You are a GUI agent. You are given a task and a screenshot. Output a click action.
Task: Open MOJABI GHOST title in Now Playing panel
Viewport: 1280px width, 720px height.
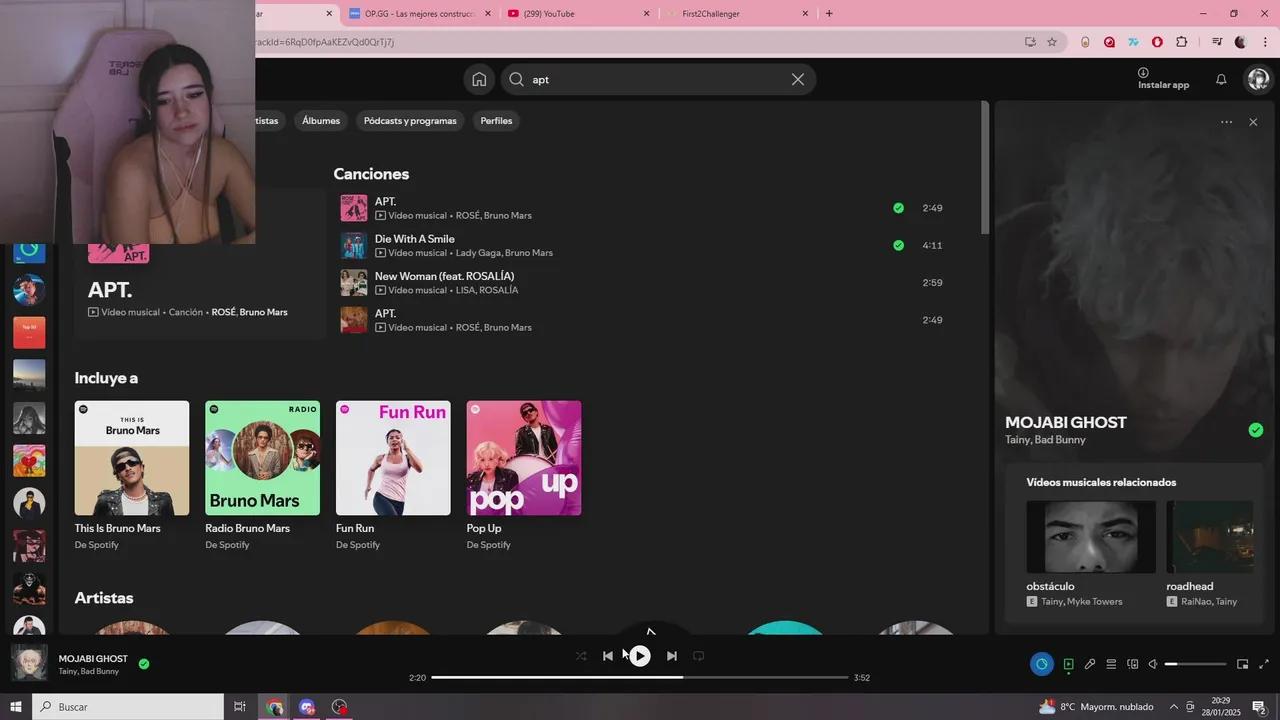tap(1066, 422)
